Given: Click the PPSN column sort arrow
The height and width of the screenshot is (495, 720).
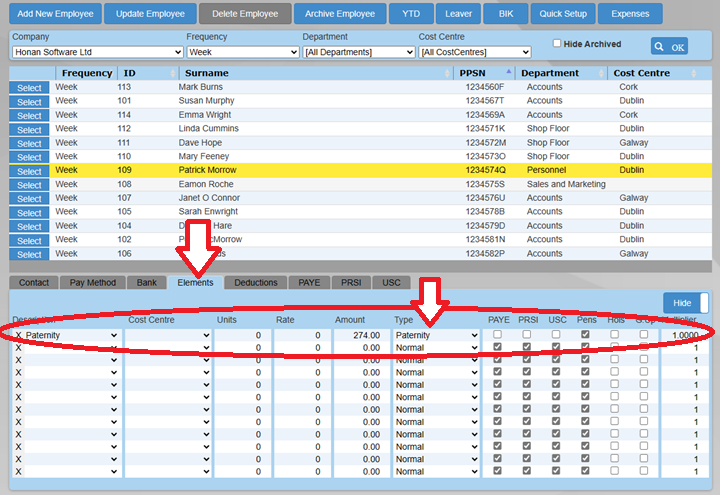Looking at the screenshot, I should click(x=509, y=73).
